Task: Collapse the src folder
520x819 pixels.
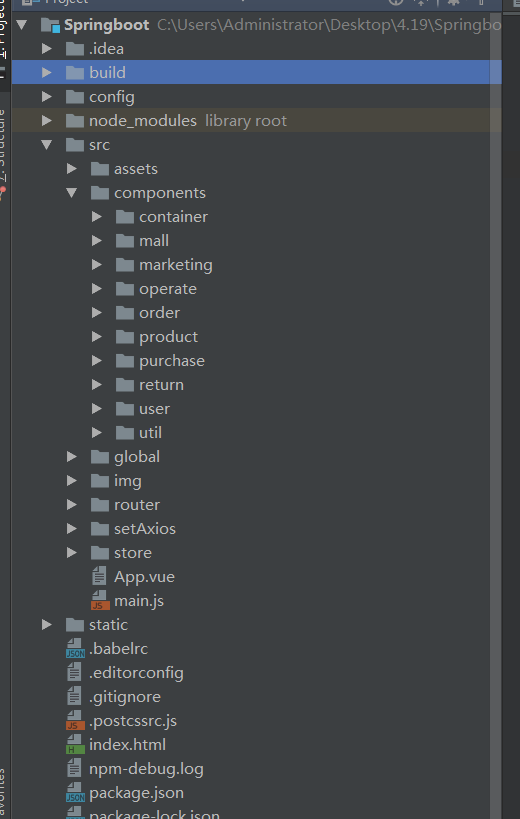Action: click(x=47, y=145)
